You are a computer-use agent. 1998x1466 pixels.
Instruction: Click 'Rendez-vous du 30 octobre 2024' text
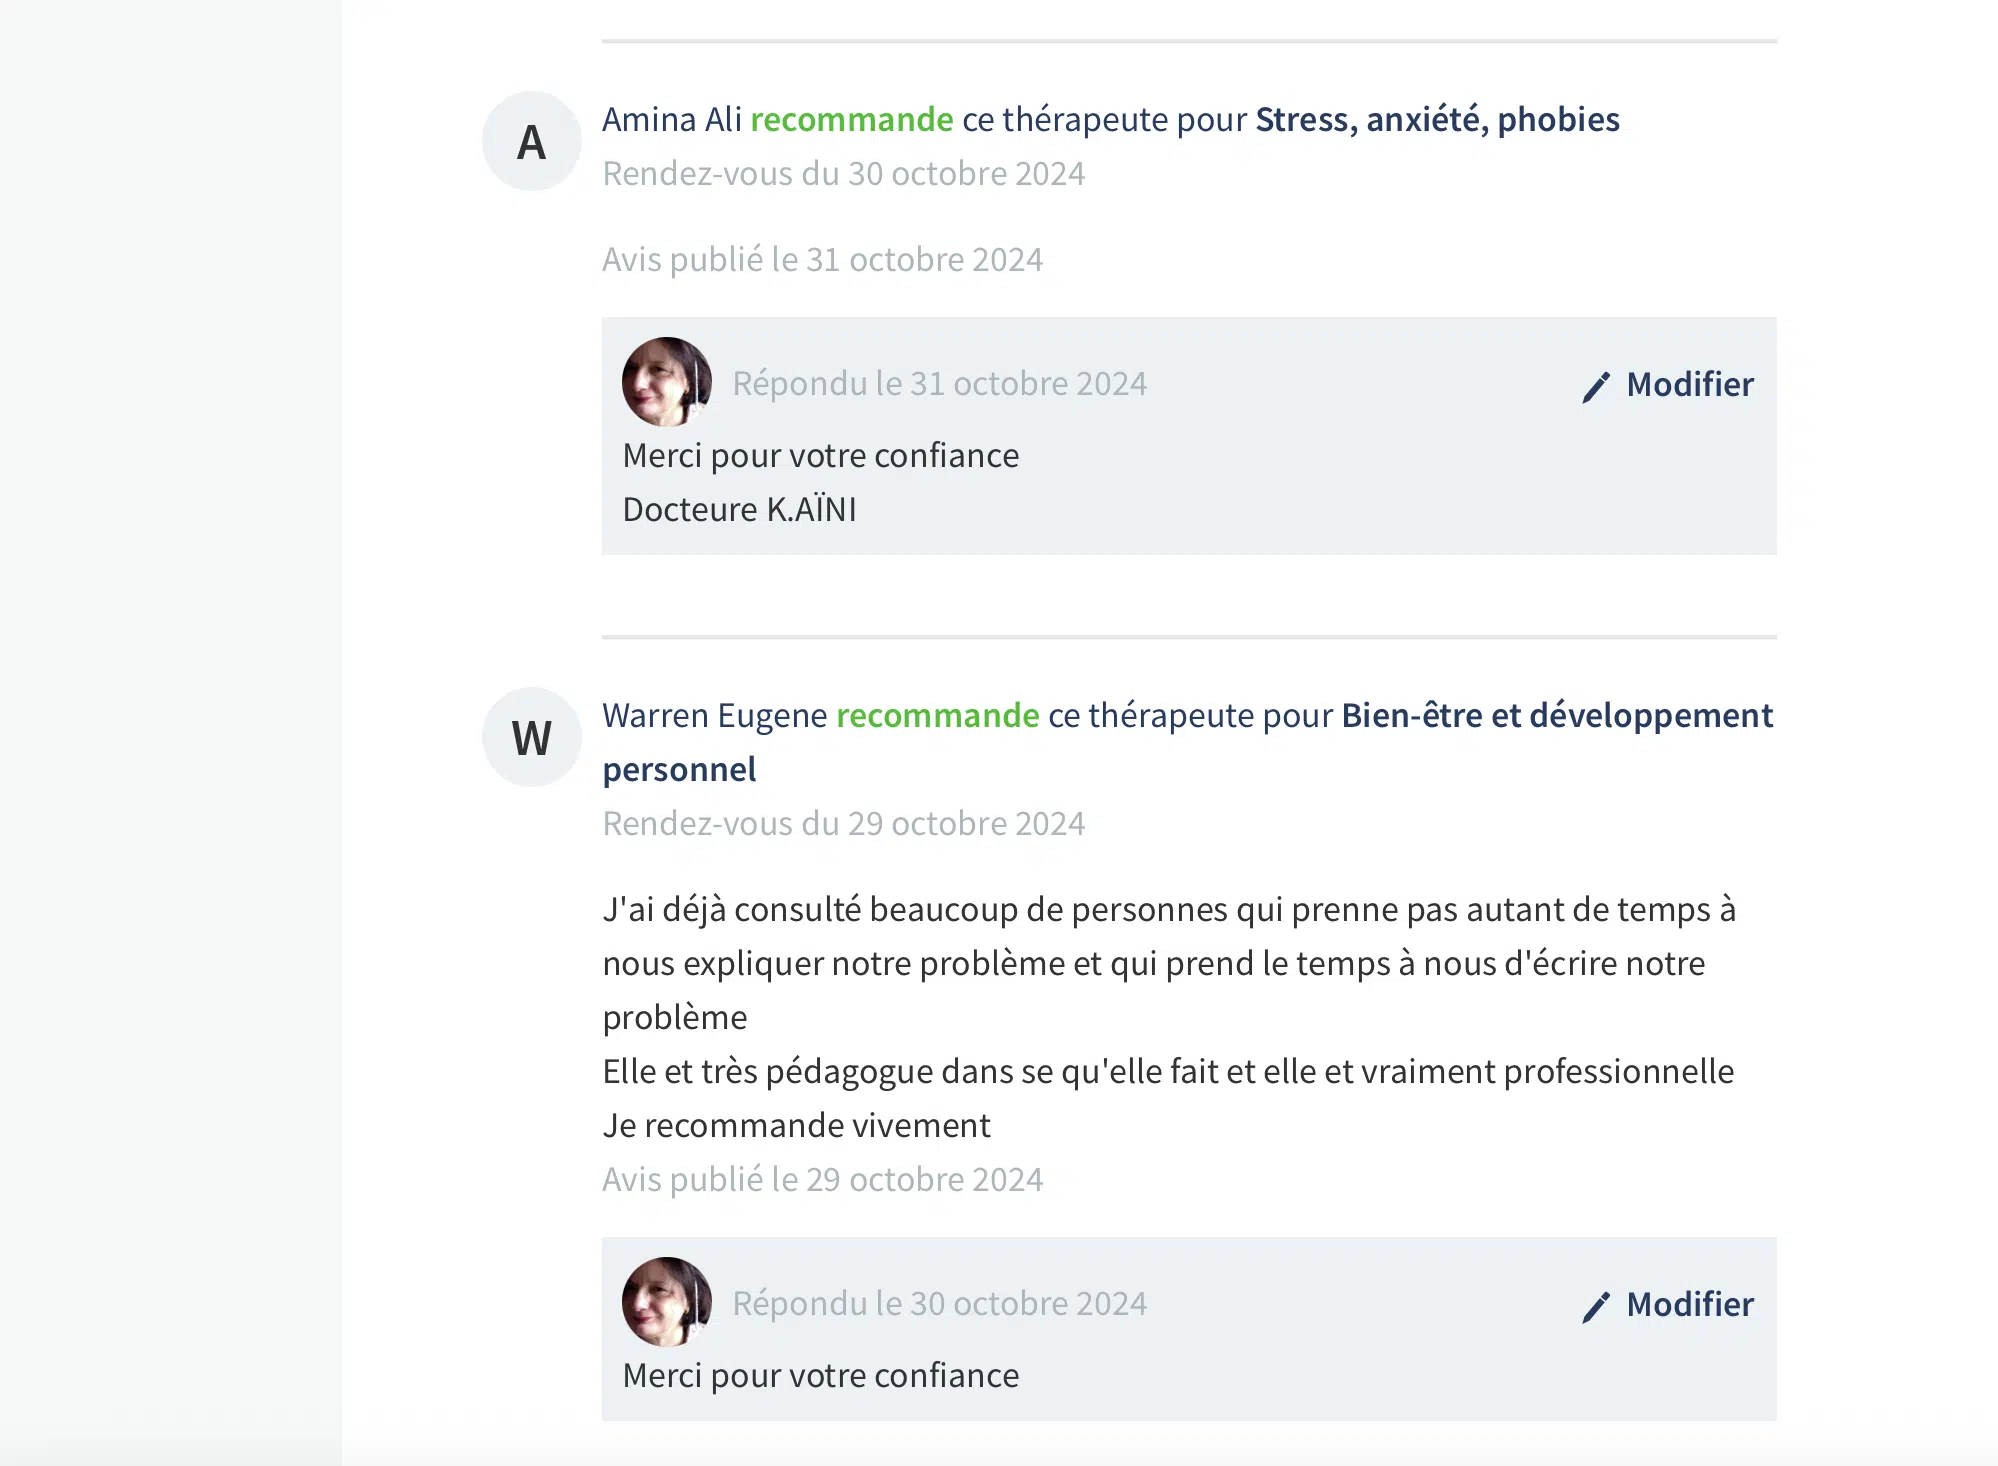(843, 174)
